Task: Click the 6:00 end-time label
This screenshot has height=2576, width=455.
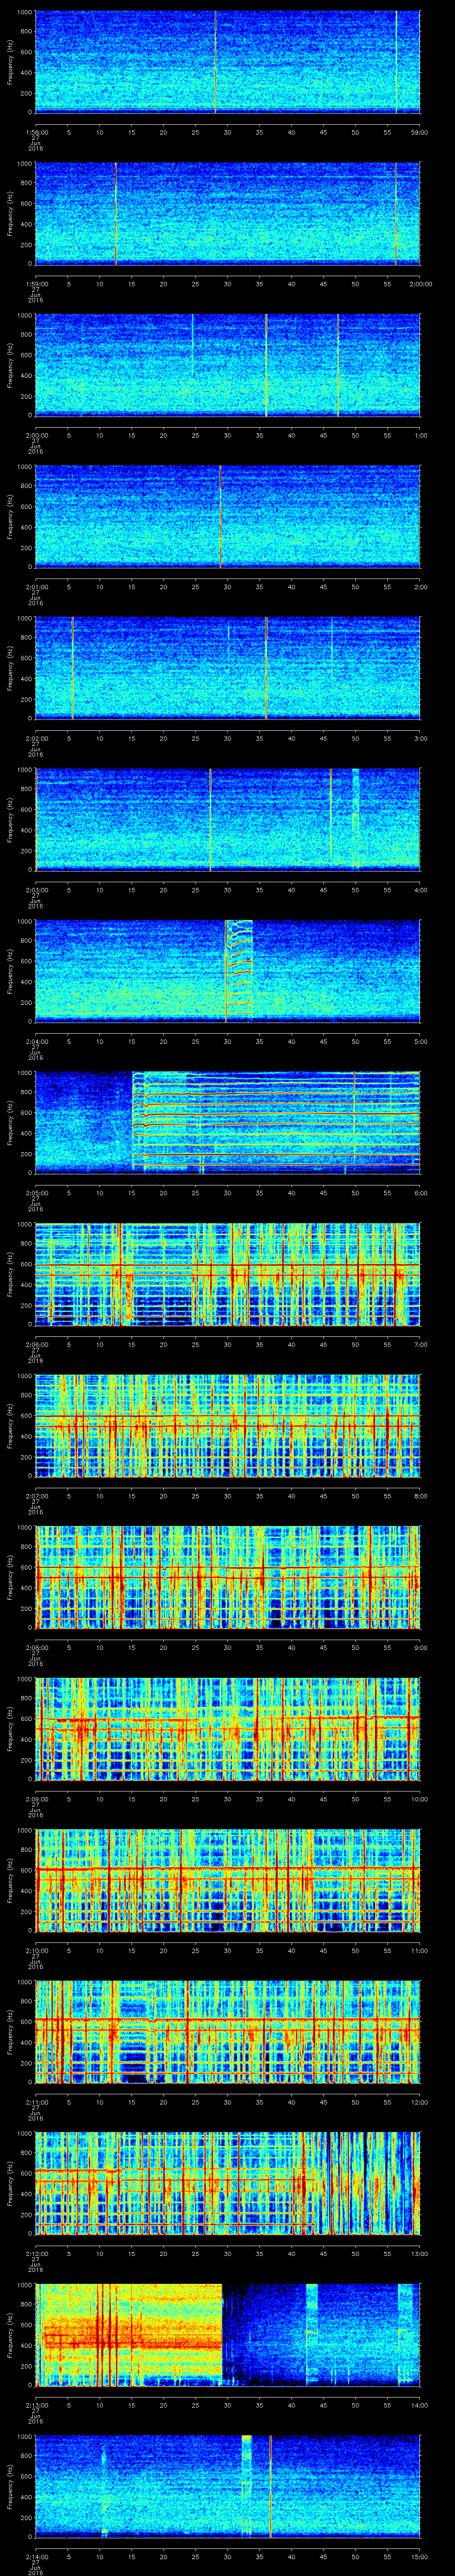Action: tap(420, 1193)
